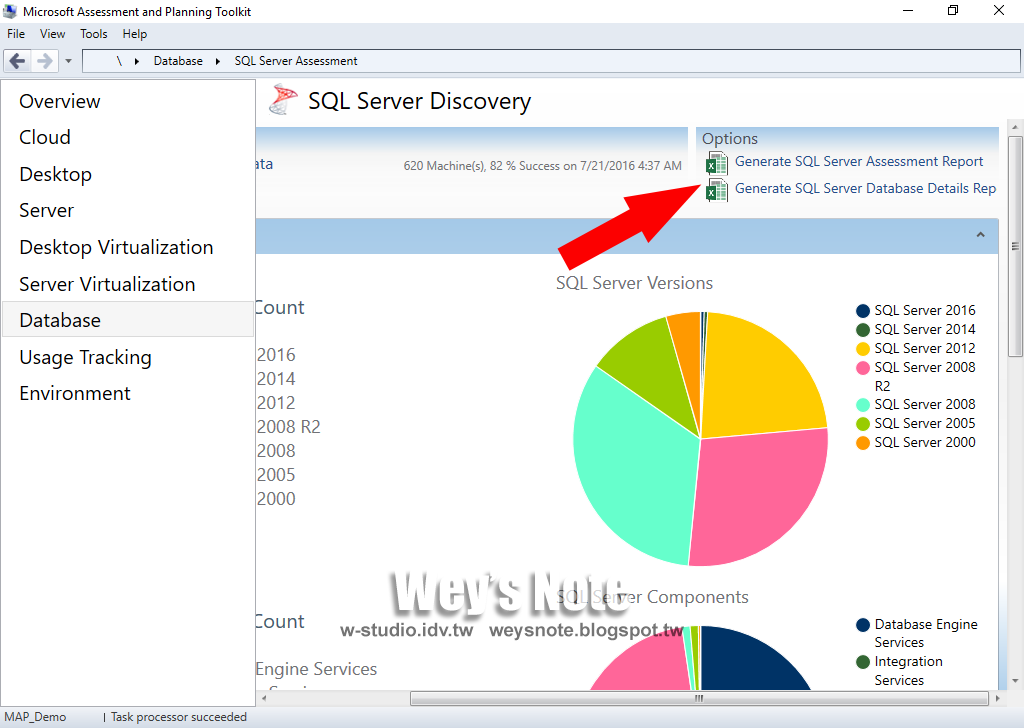This screenshot has width=1024, height=728.
Task: Collapse the SQL Server Versions panel chevron
Action: pyautogui.click(x=981, y=234)
